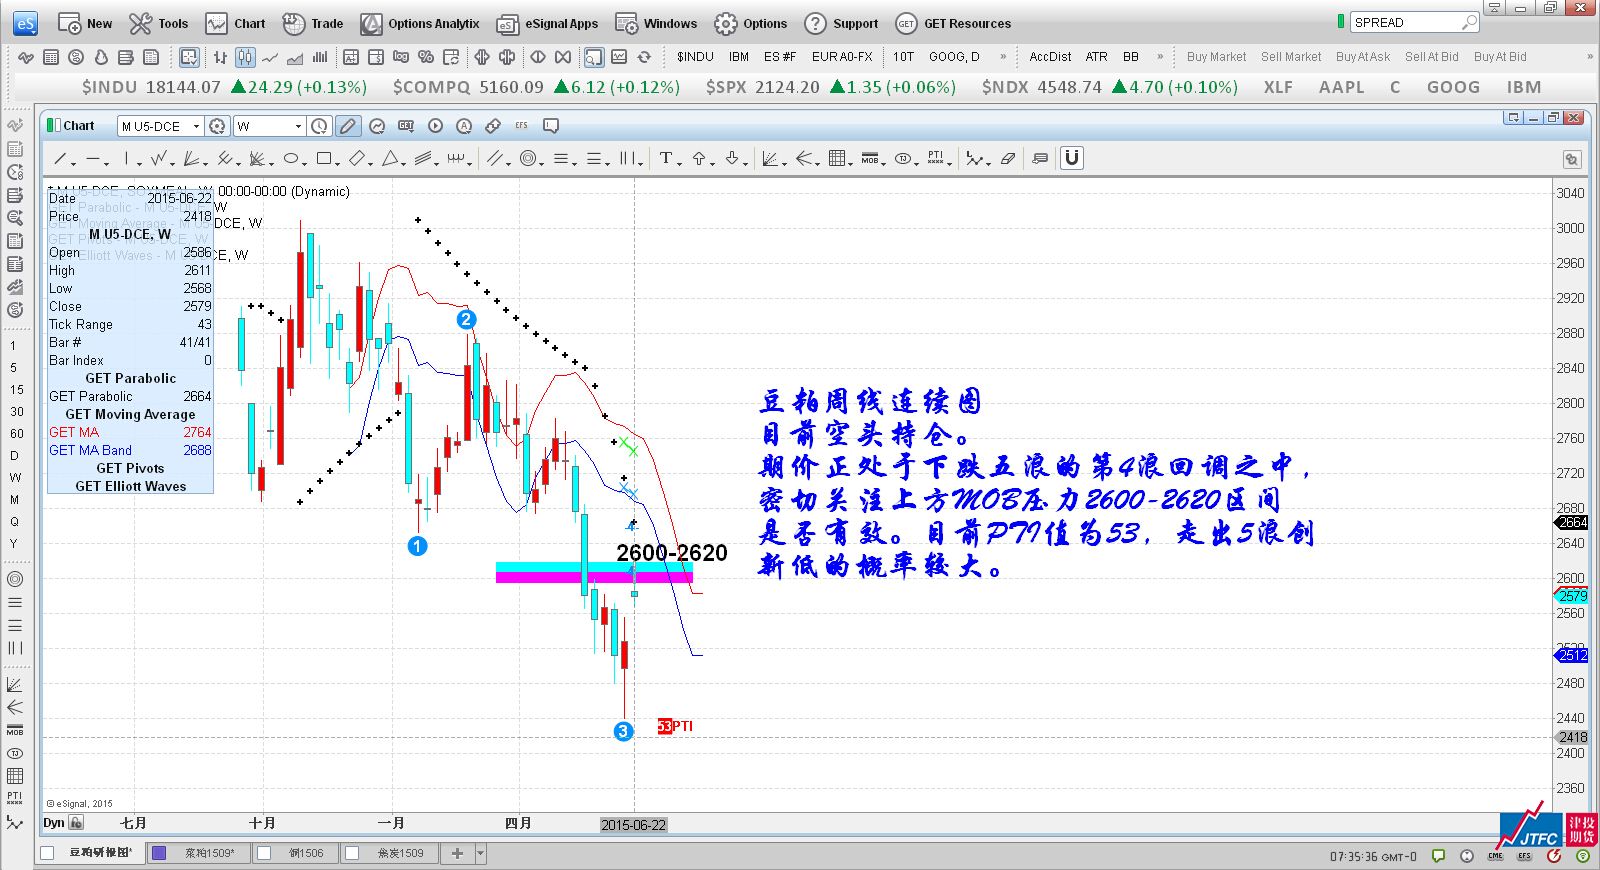
Task: Click the pencil drawing mode icon
Action: pyautogui.click(x=347, y=126)
